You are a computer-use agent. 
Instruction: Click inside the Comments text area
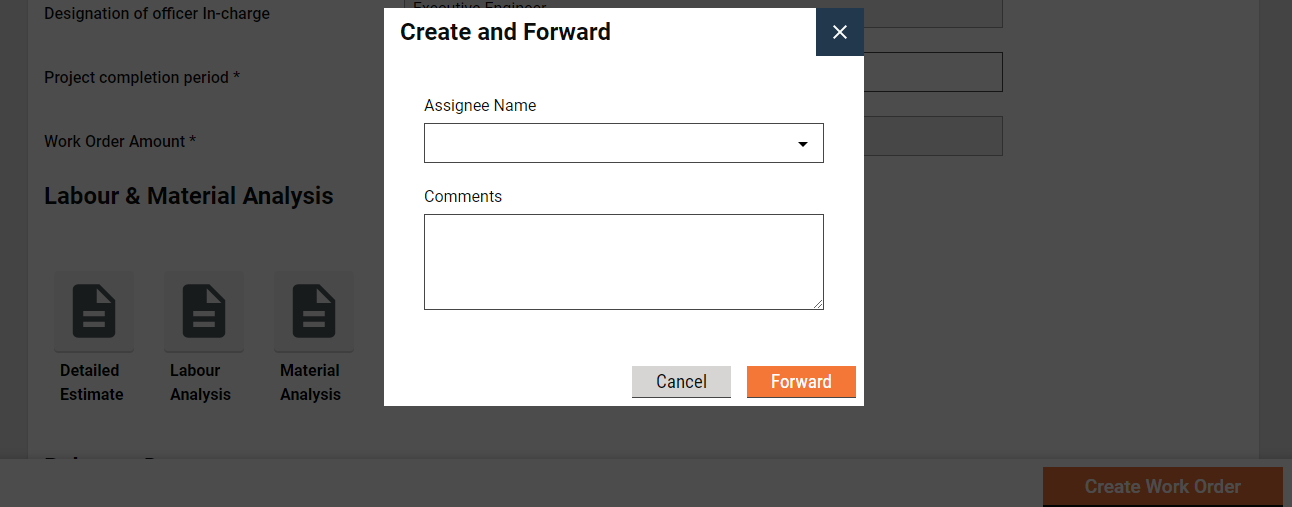click(x=623, y=261)
